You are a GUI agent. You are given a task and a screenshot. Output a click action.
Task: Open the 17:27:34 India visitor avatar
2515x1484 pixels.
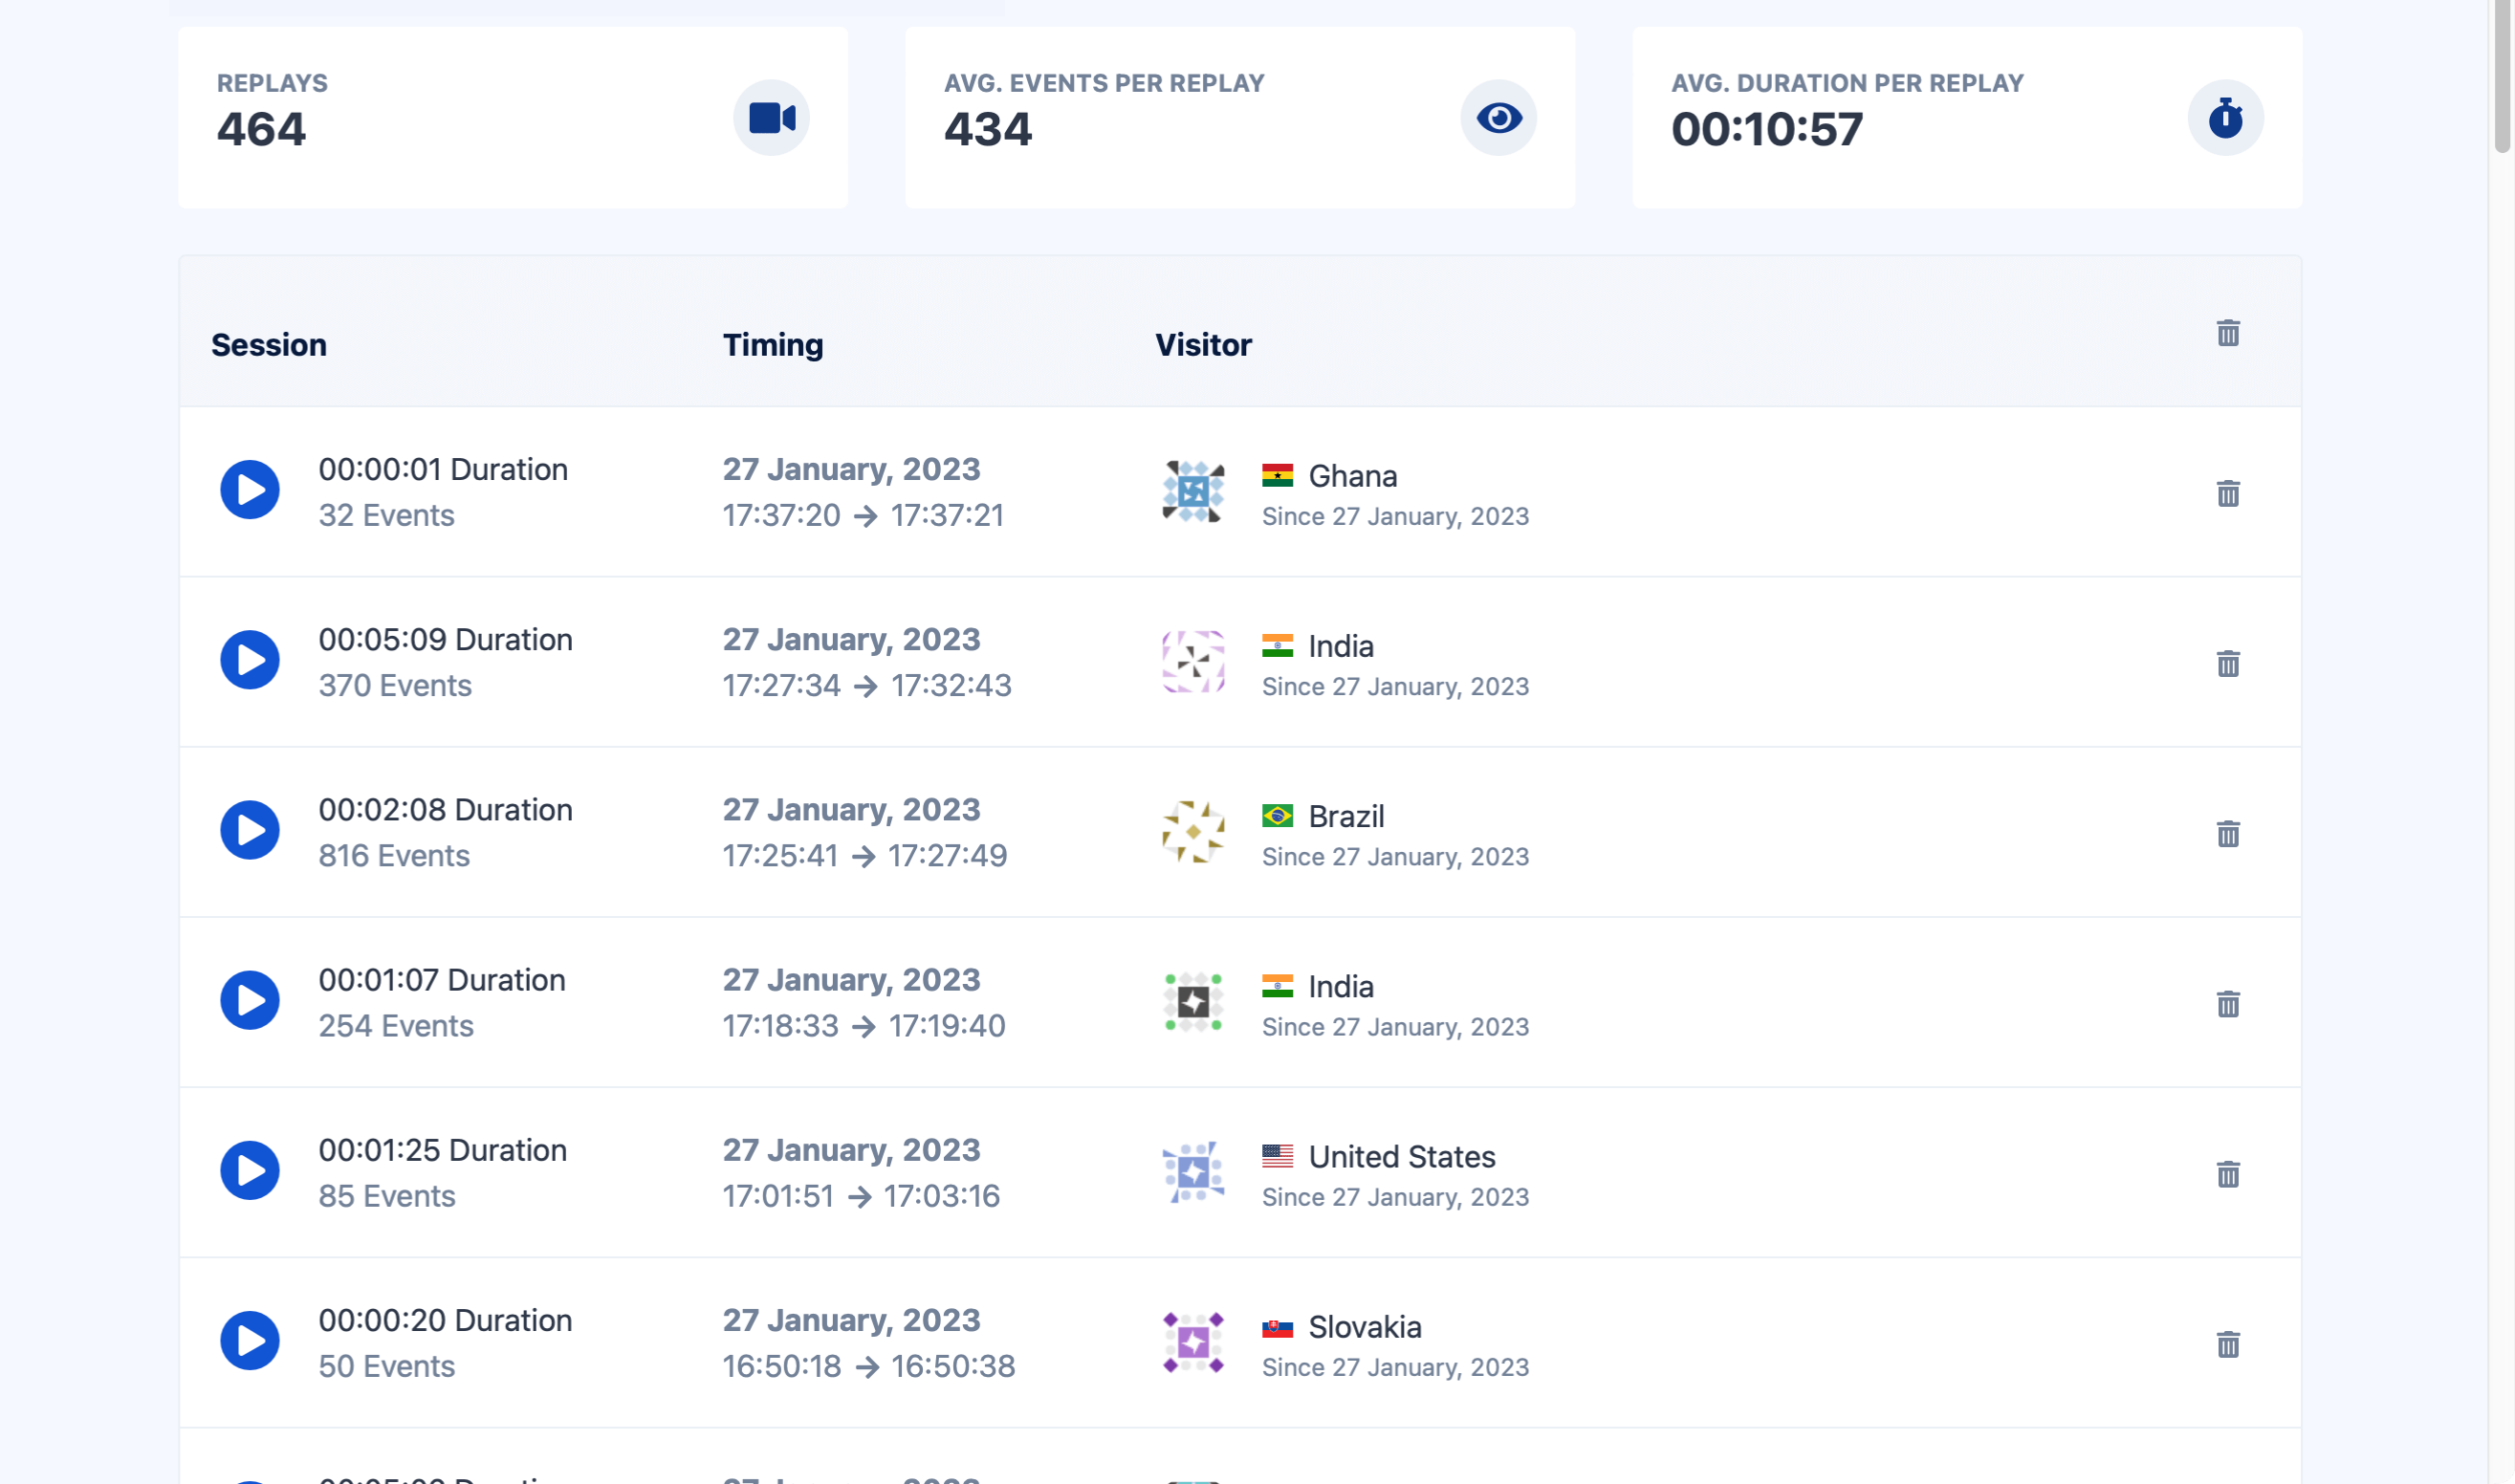[x=1193, y=661]
